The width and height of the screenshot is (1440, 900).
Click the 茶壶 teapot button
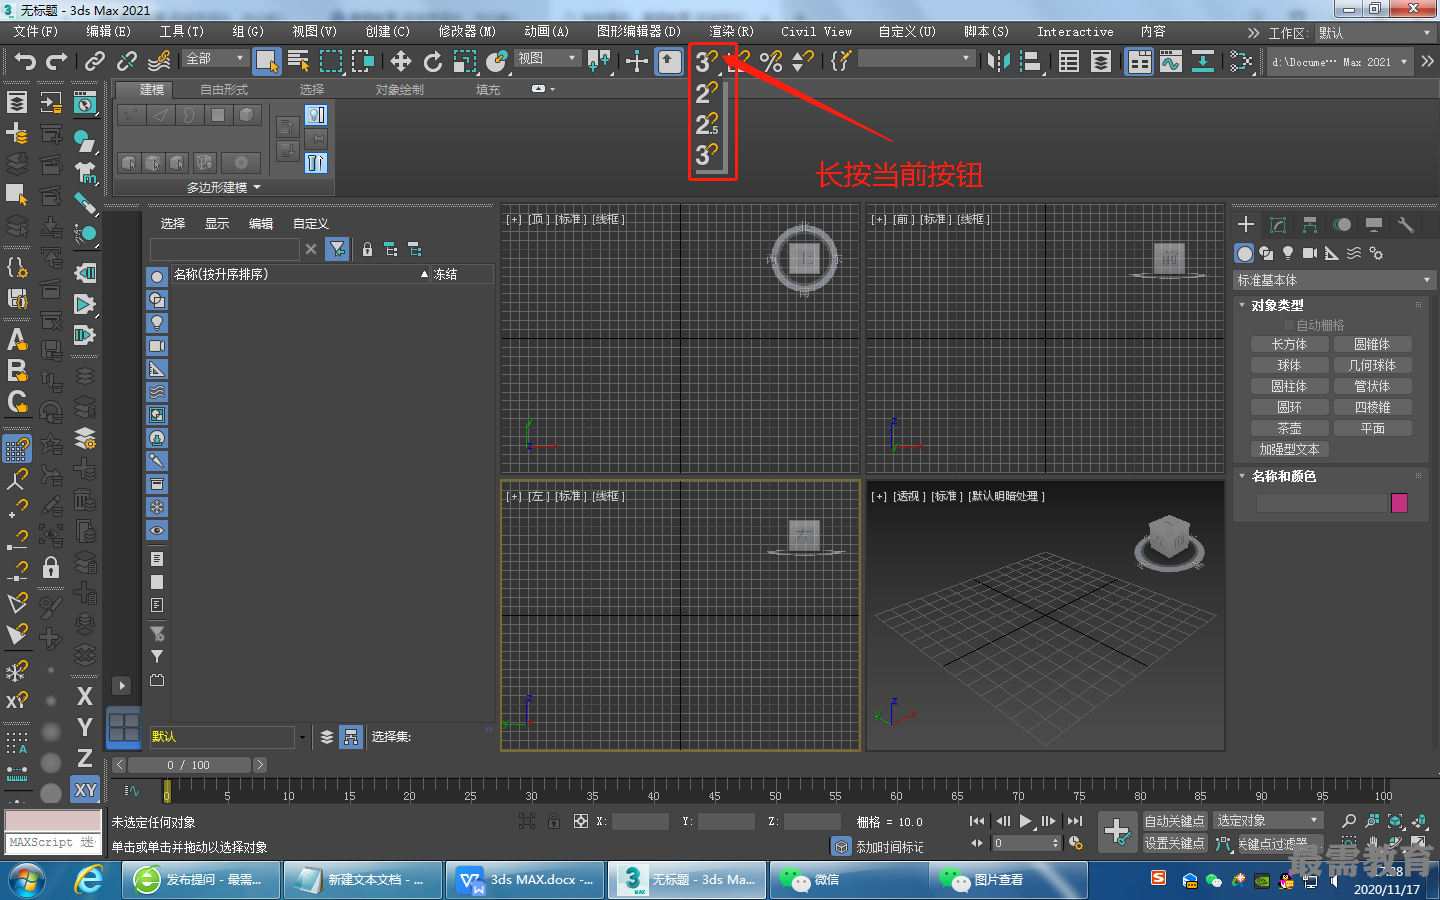[1289, 428]
